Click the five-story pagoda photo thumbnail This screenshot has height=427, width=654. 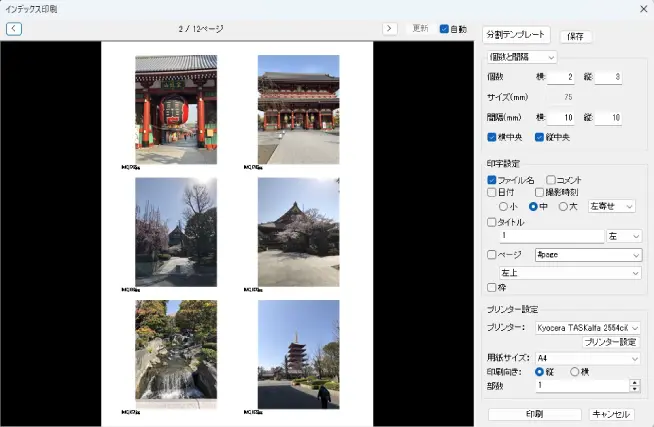299,354
